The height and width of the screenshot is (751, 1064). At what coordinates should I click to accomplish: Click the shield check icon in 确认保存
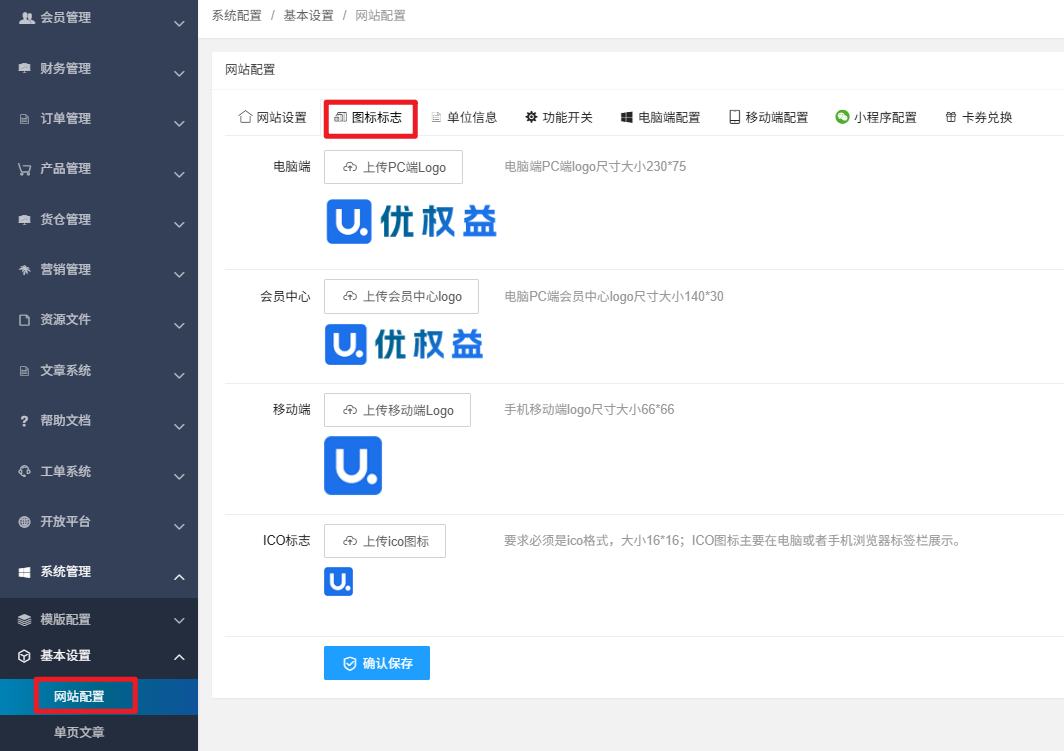click(349, 663)
